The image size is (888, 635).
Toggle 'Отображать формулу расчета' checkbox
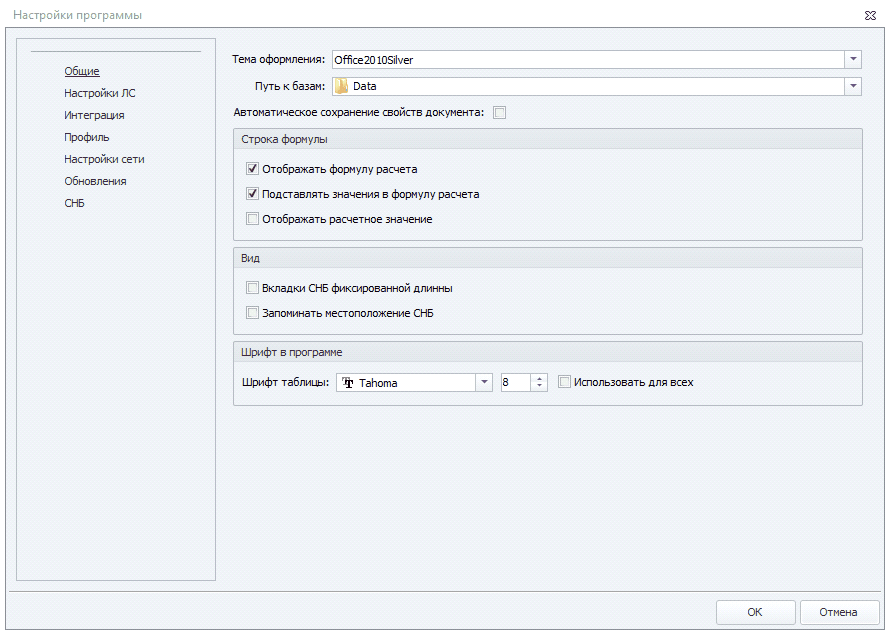(x=253, y=169)
